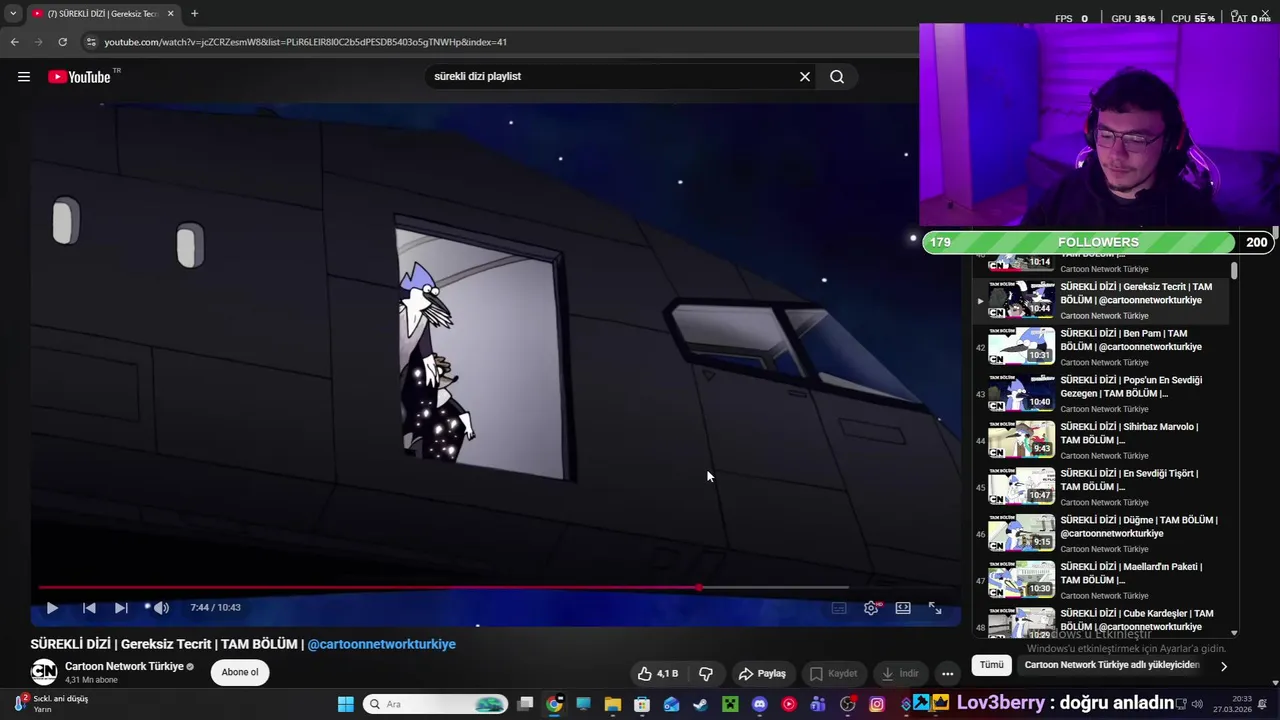This screenshot has height=720, width=1280.
Task: Go to the YouTube home logo
Action: tap(79, 77)
